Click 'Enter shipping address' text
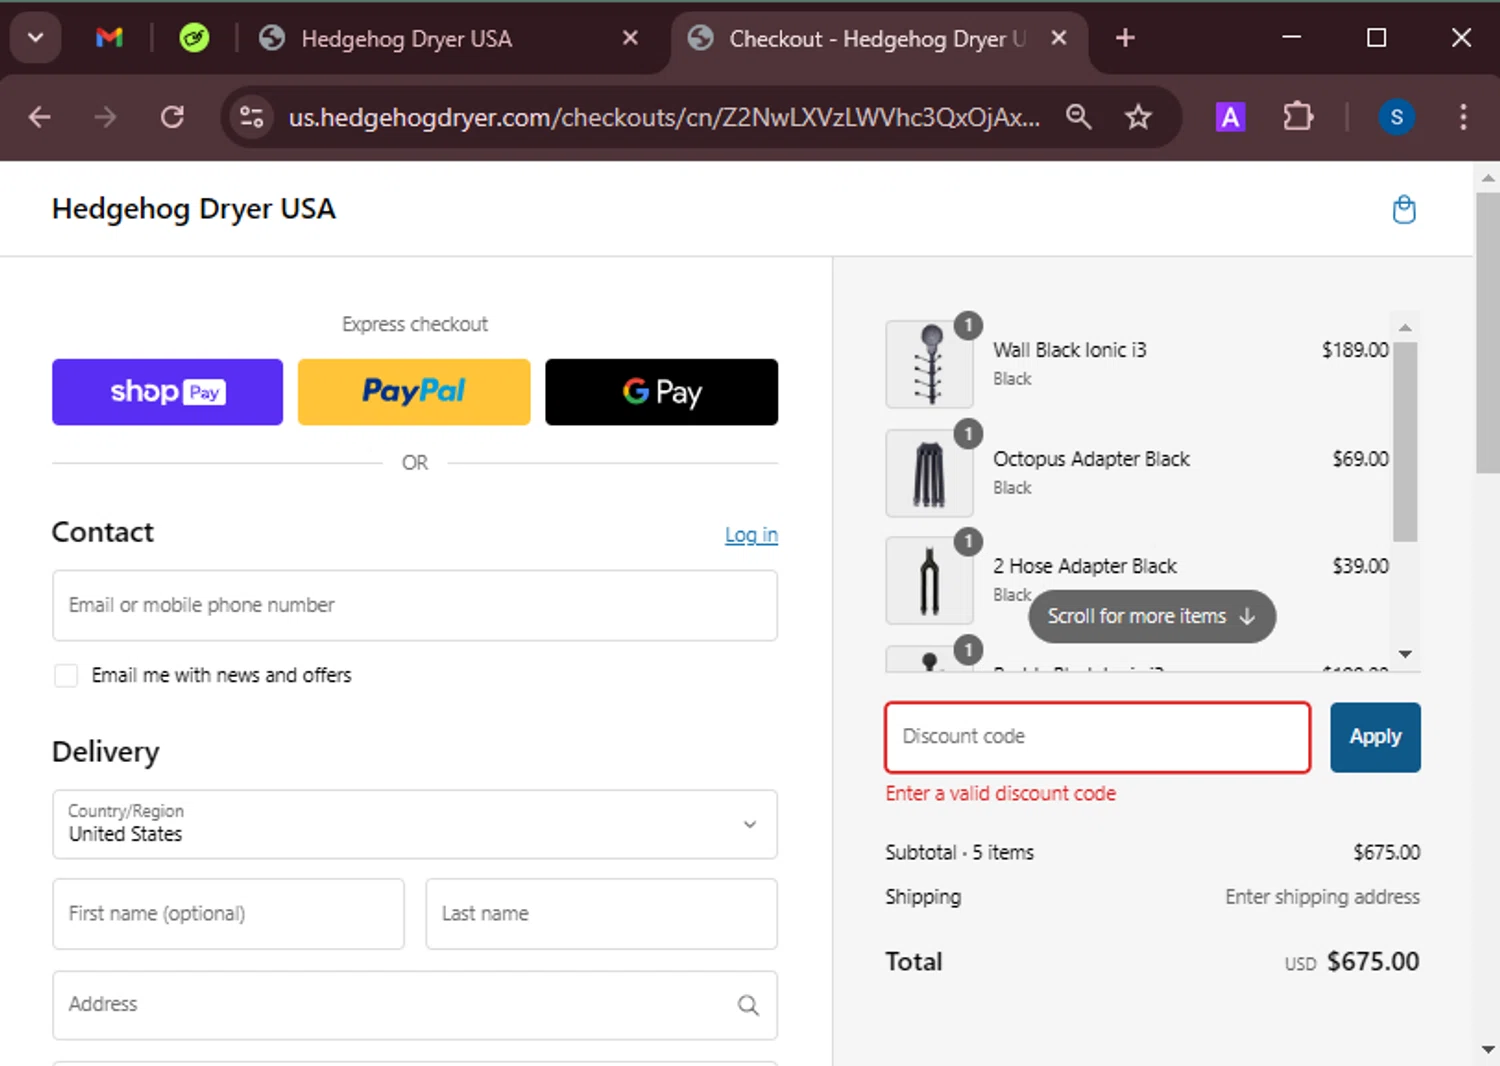 (x=1322, y=897)
